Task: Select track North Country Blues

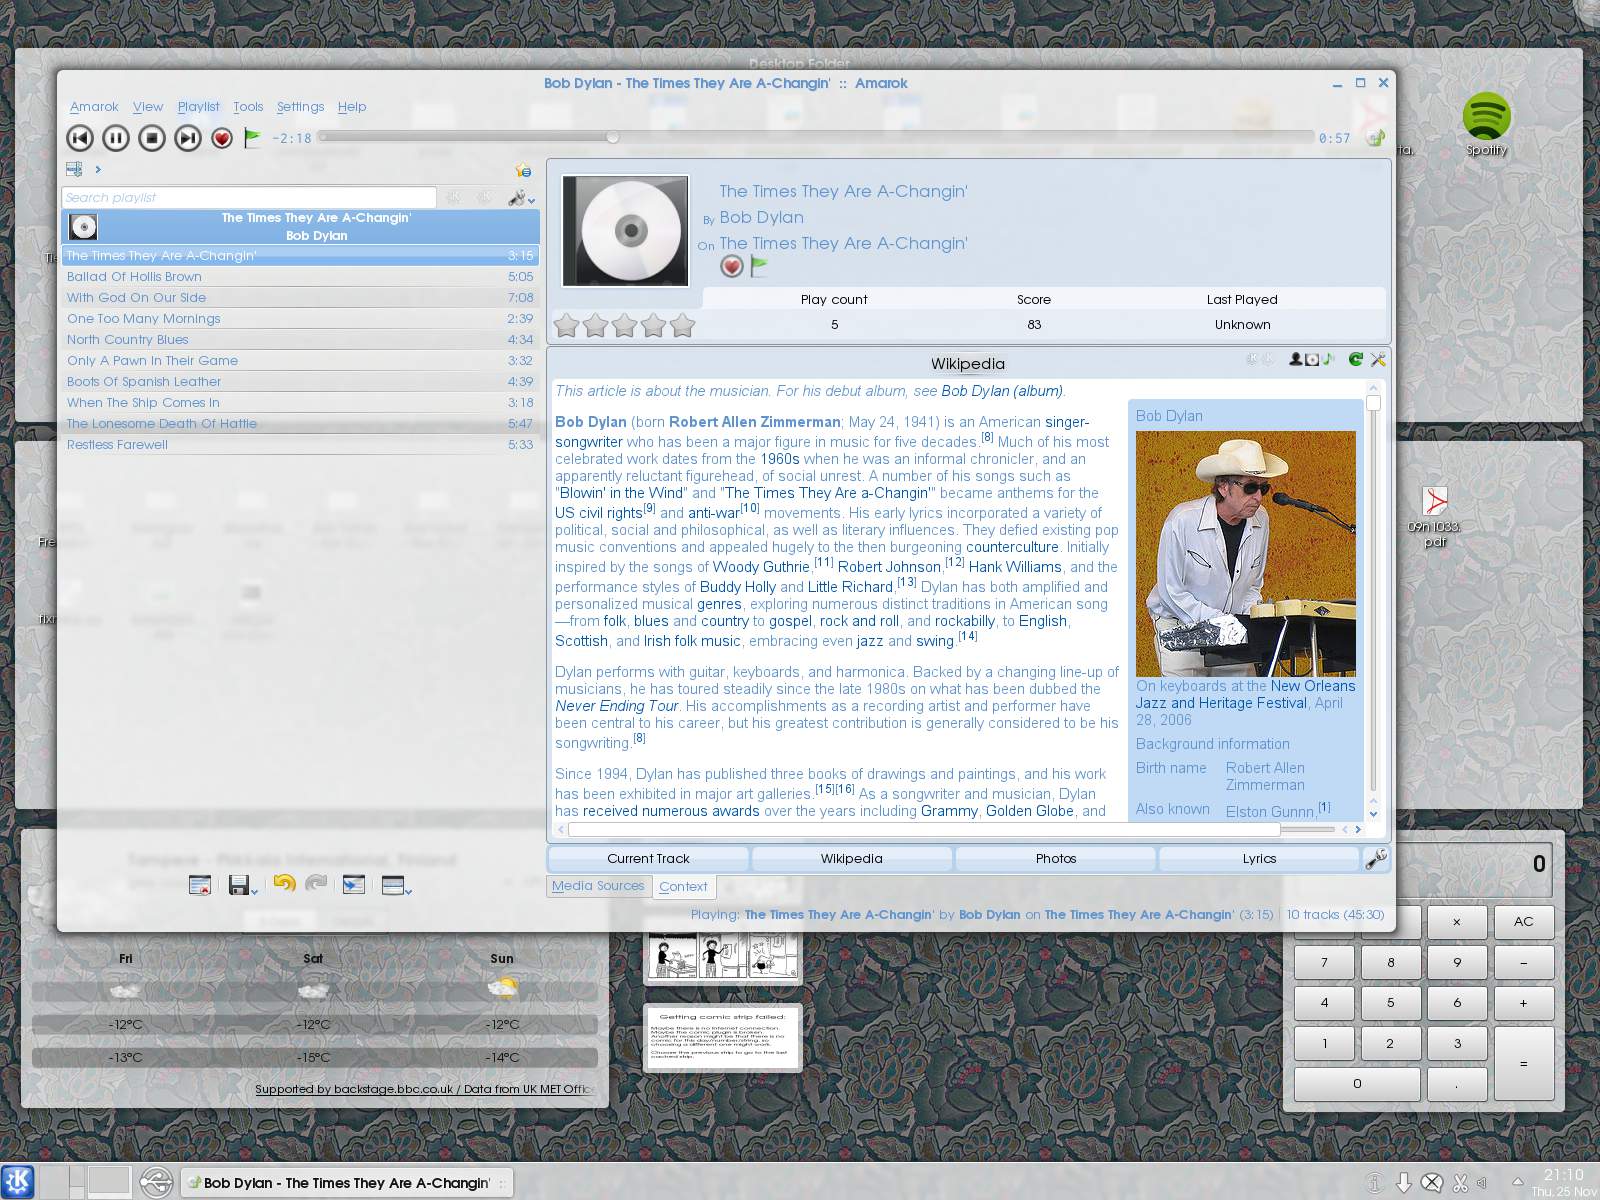Action: coord(300,340)
